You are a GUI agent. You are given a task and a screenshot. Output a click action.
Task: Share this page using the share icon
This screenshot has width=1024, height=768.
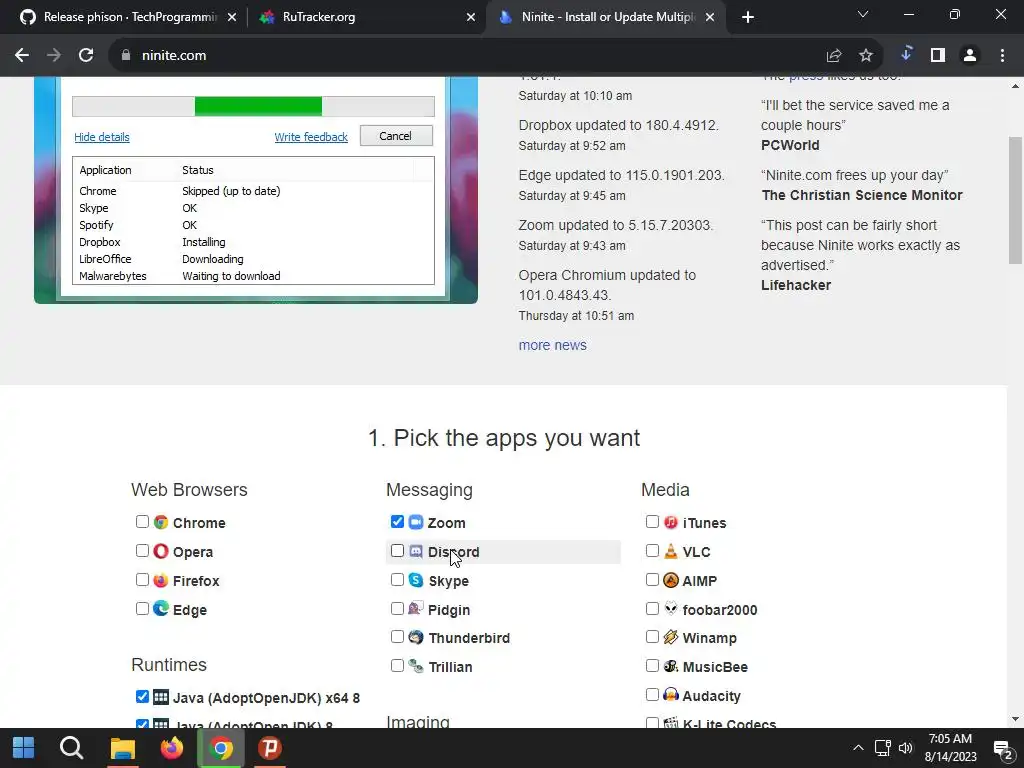coord(833,56)
